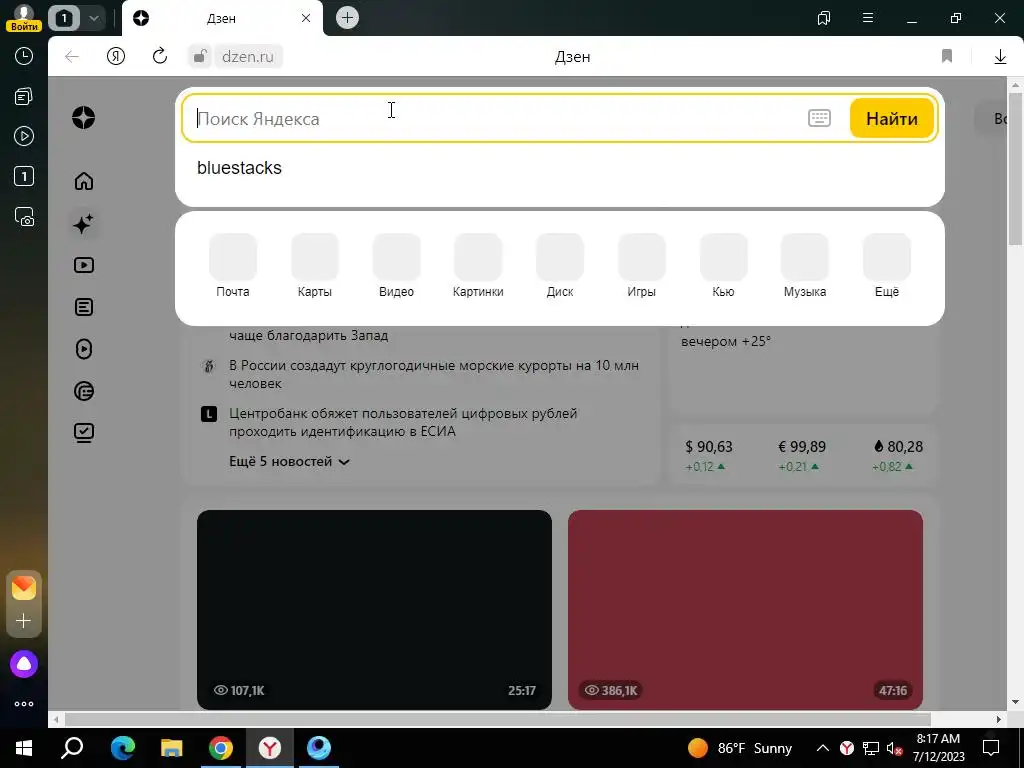Launch Microsoft Edge from taskbar
Image resolution: width=1024 pixels, height=768 pixels.
click(123, 748)
